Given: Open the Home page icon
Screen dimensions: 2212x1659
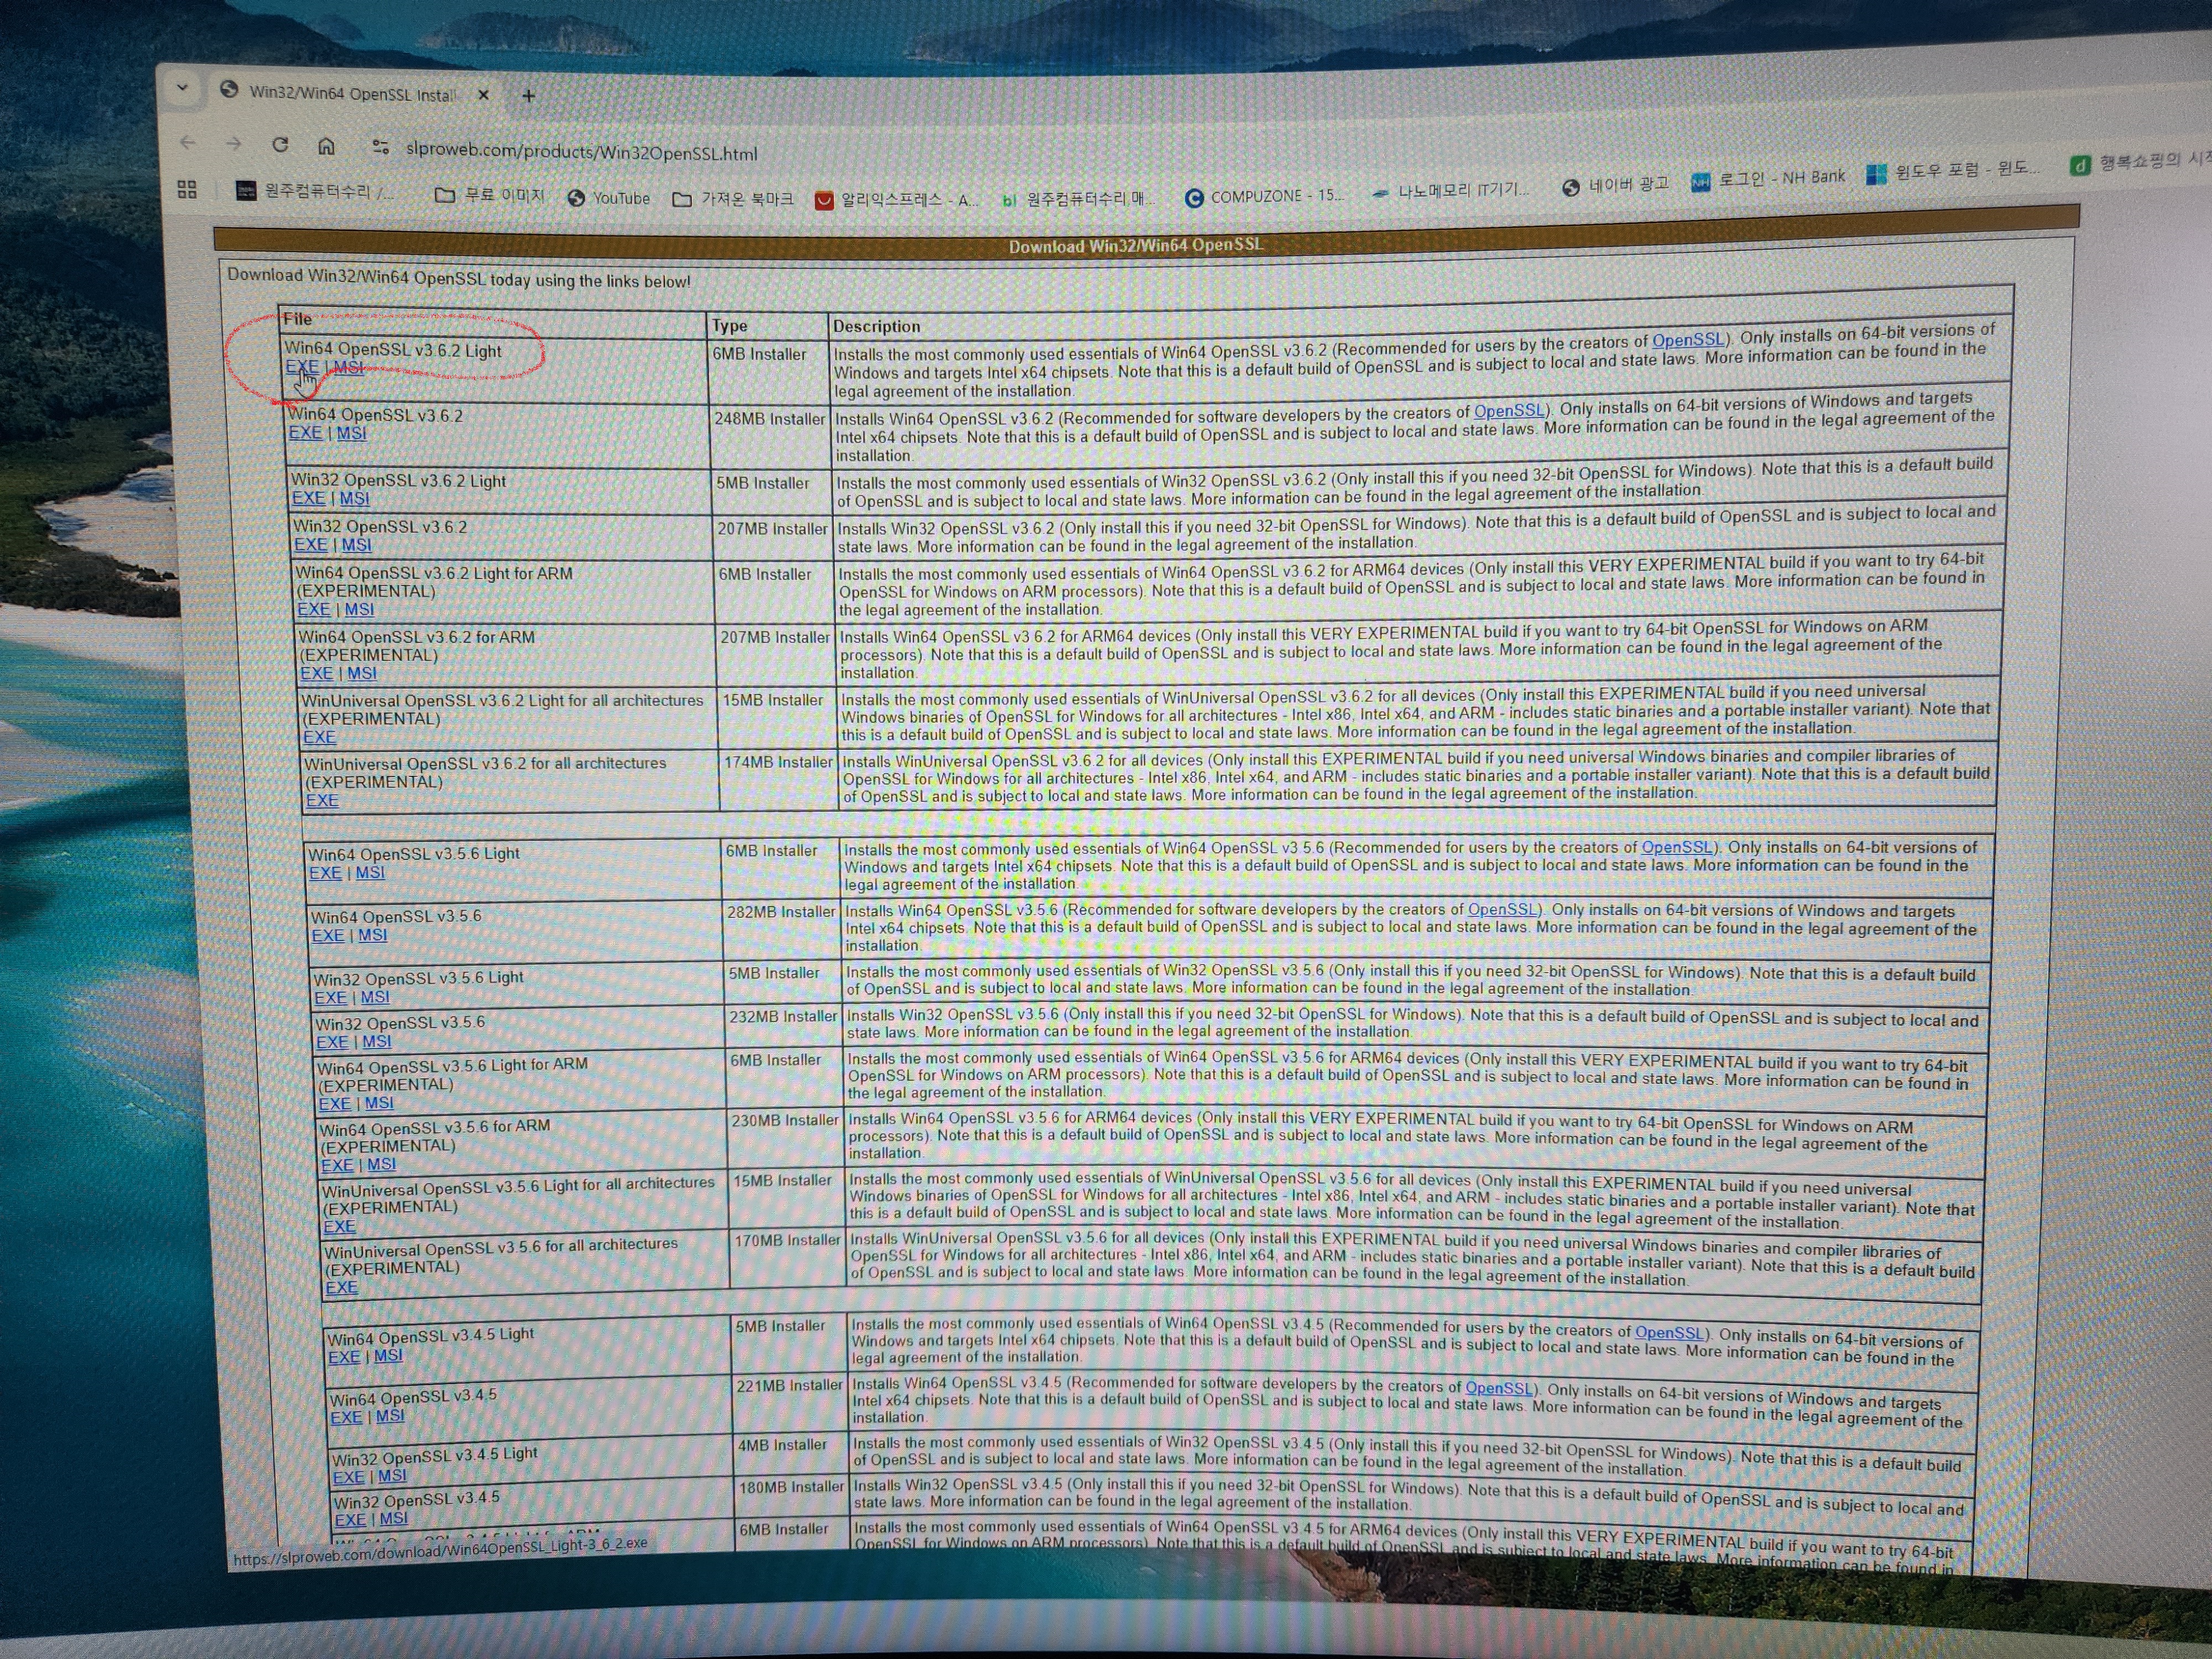Looking at the screenshot, I should pos(326,146).
